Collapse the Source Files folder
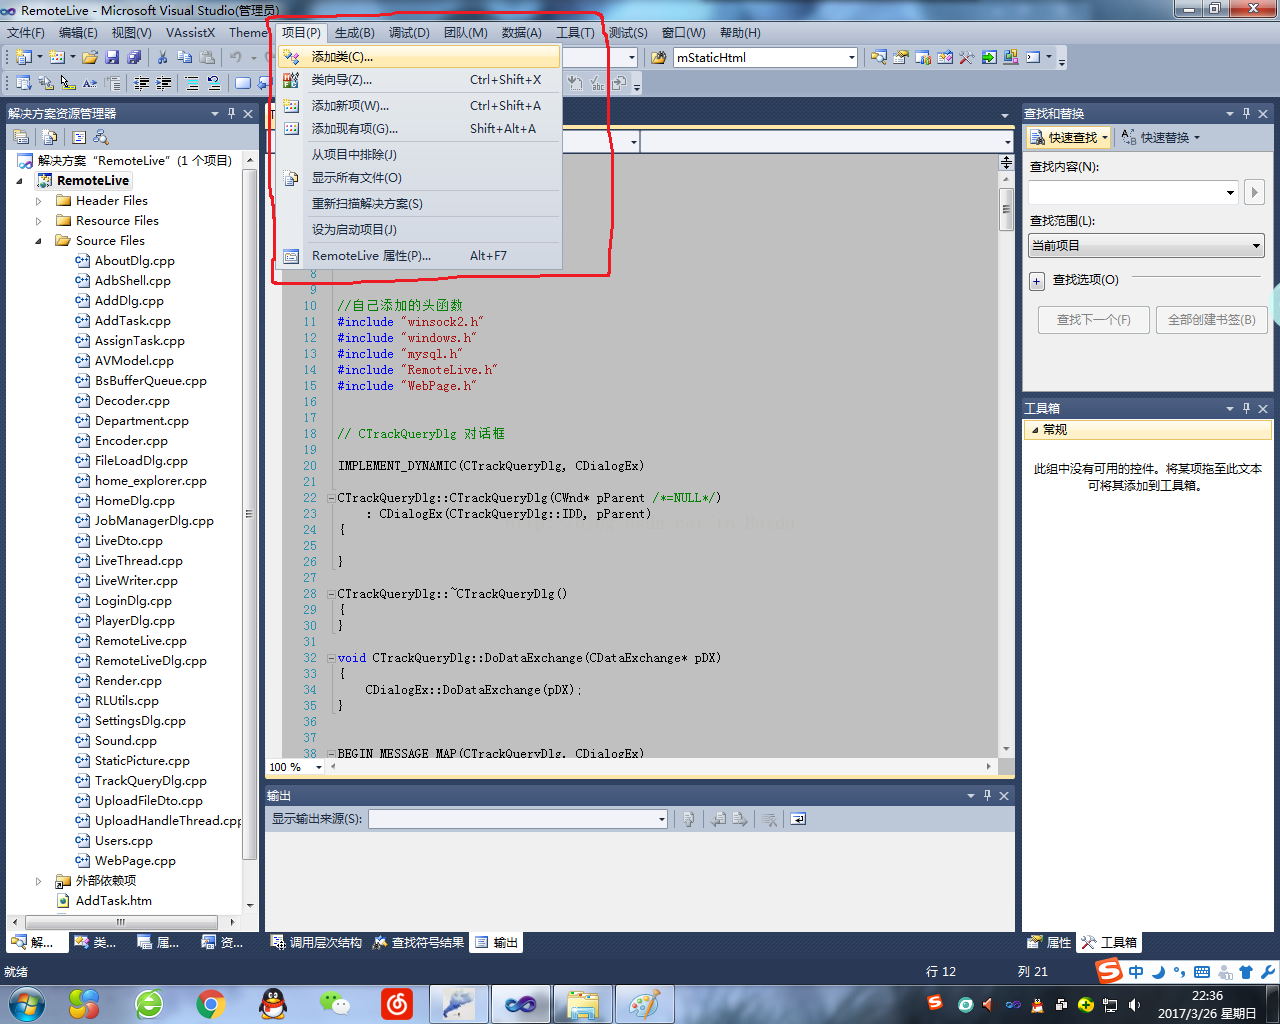The image size is (1280, 1024). pyautogui.click(x=39, y=241)
